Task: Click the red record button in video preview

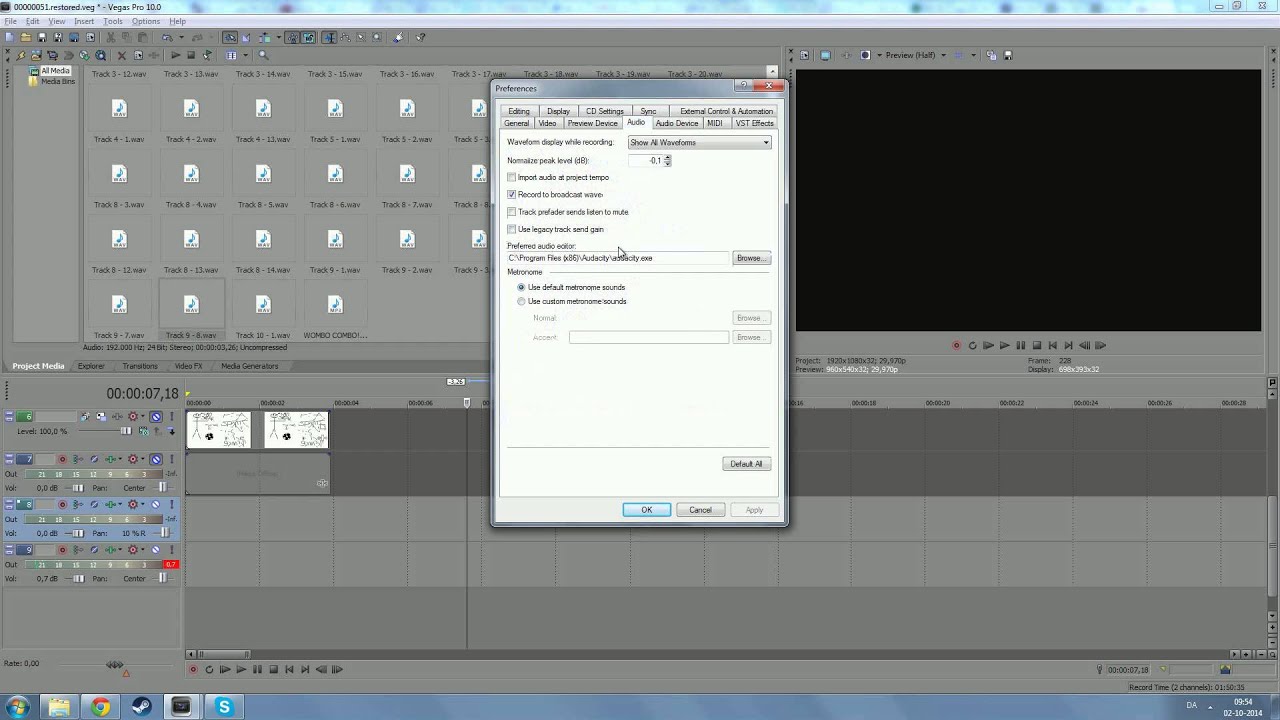Action: (956, 345)
